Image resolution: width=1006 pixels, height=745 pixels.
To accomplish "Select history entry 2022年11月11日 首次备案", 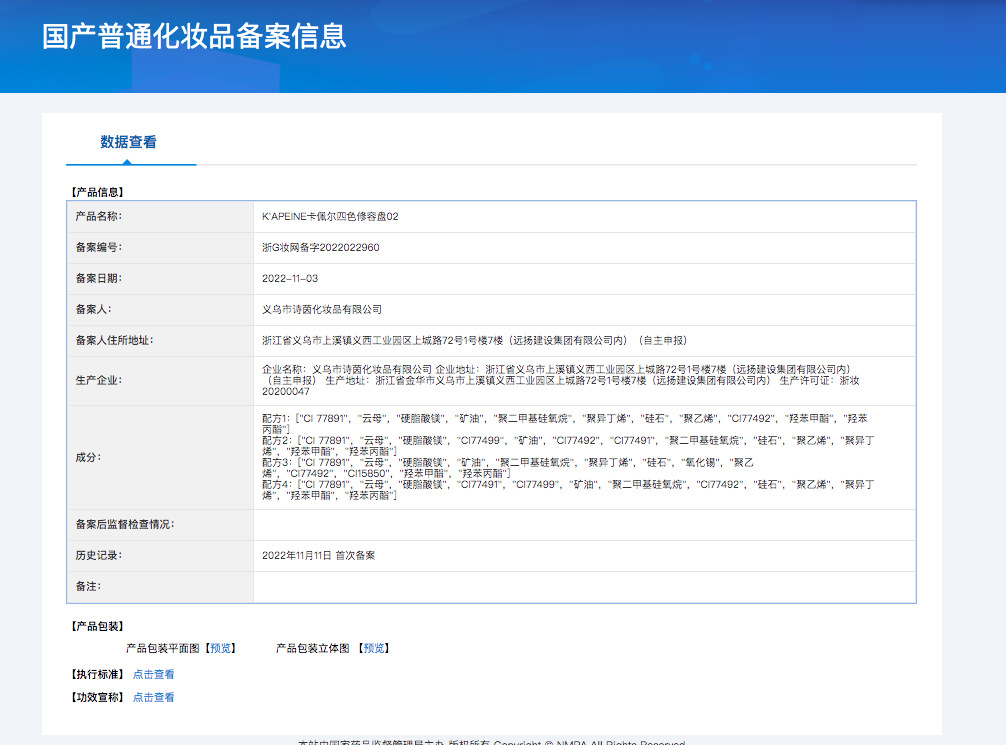I will pyautogui.click(x=318, y=555).
